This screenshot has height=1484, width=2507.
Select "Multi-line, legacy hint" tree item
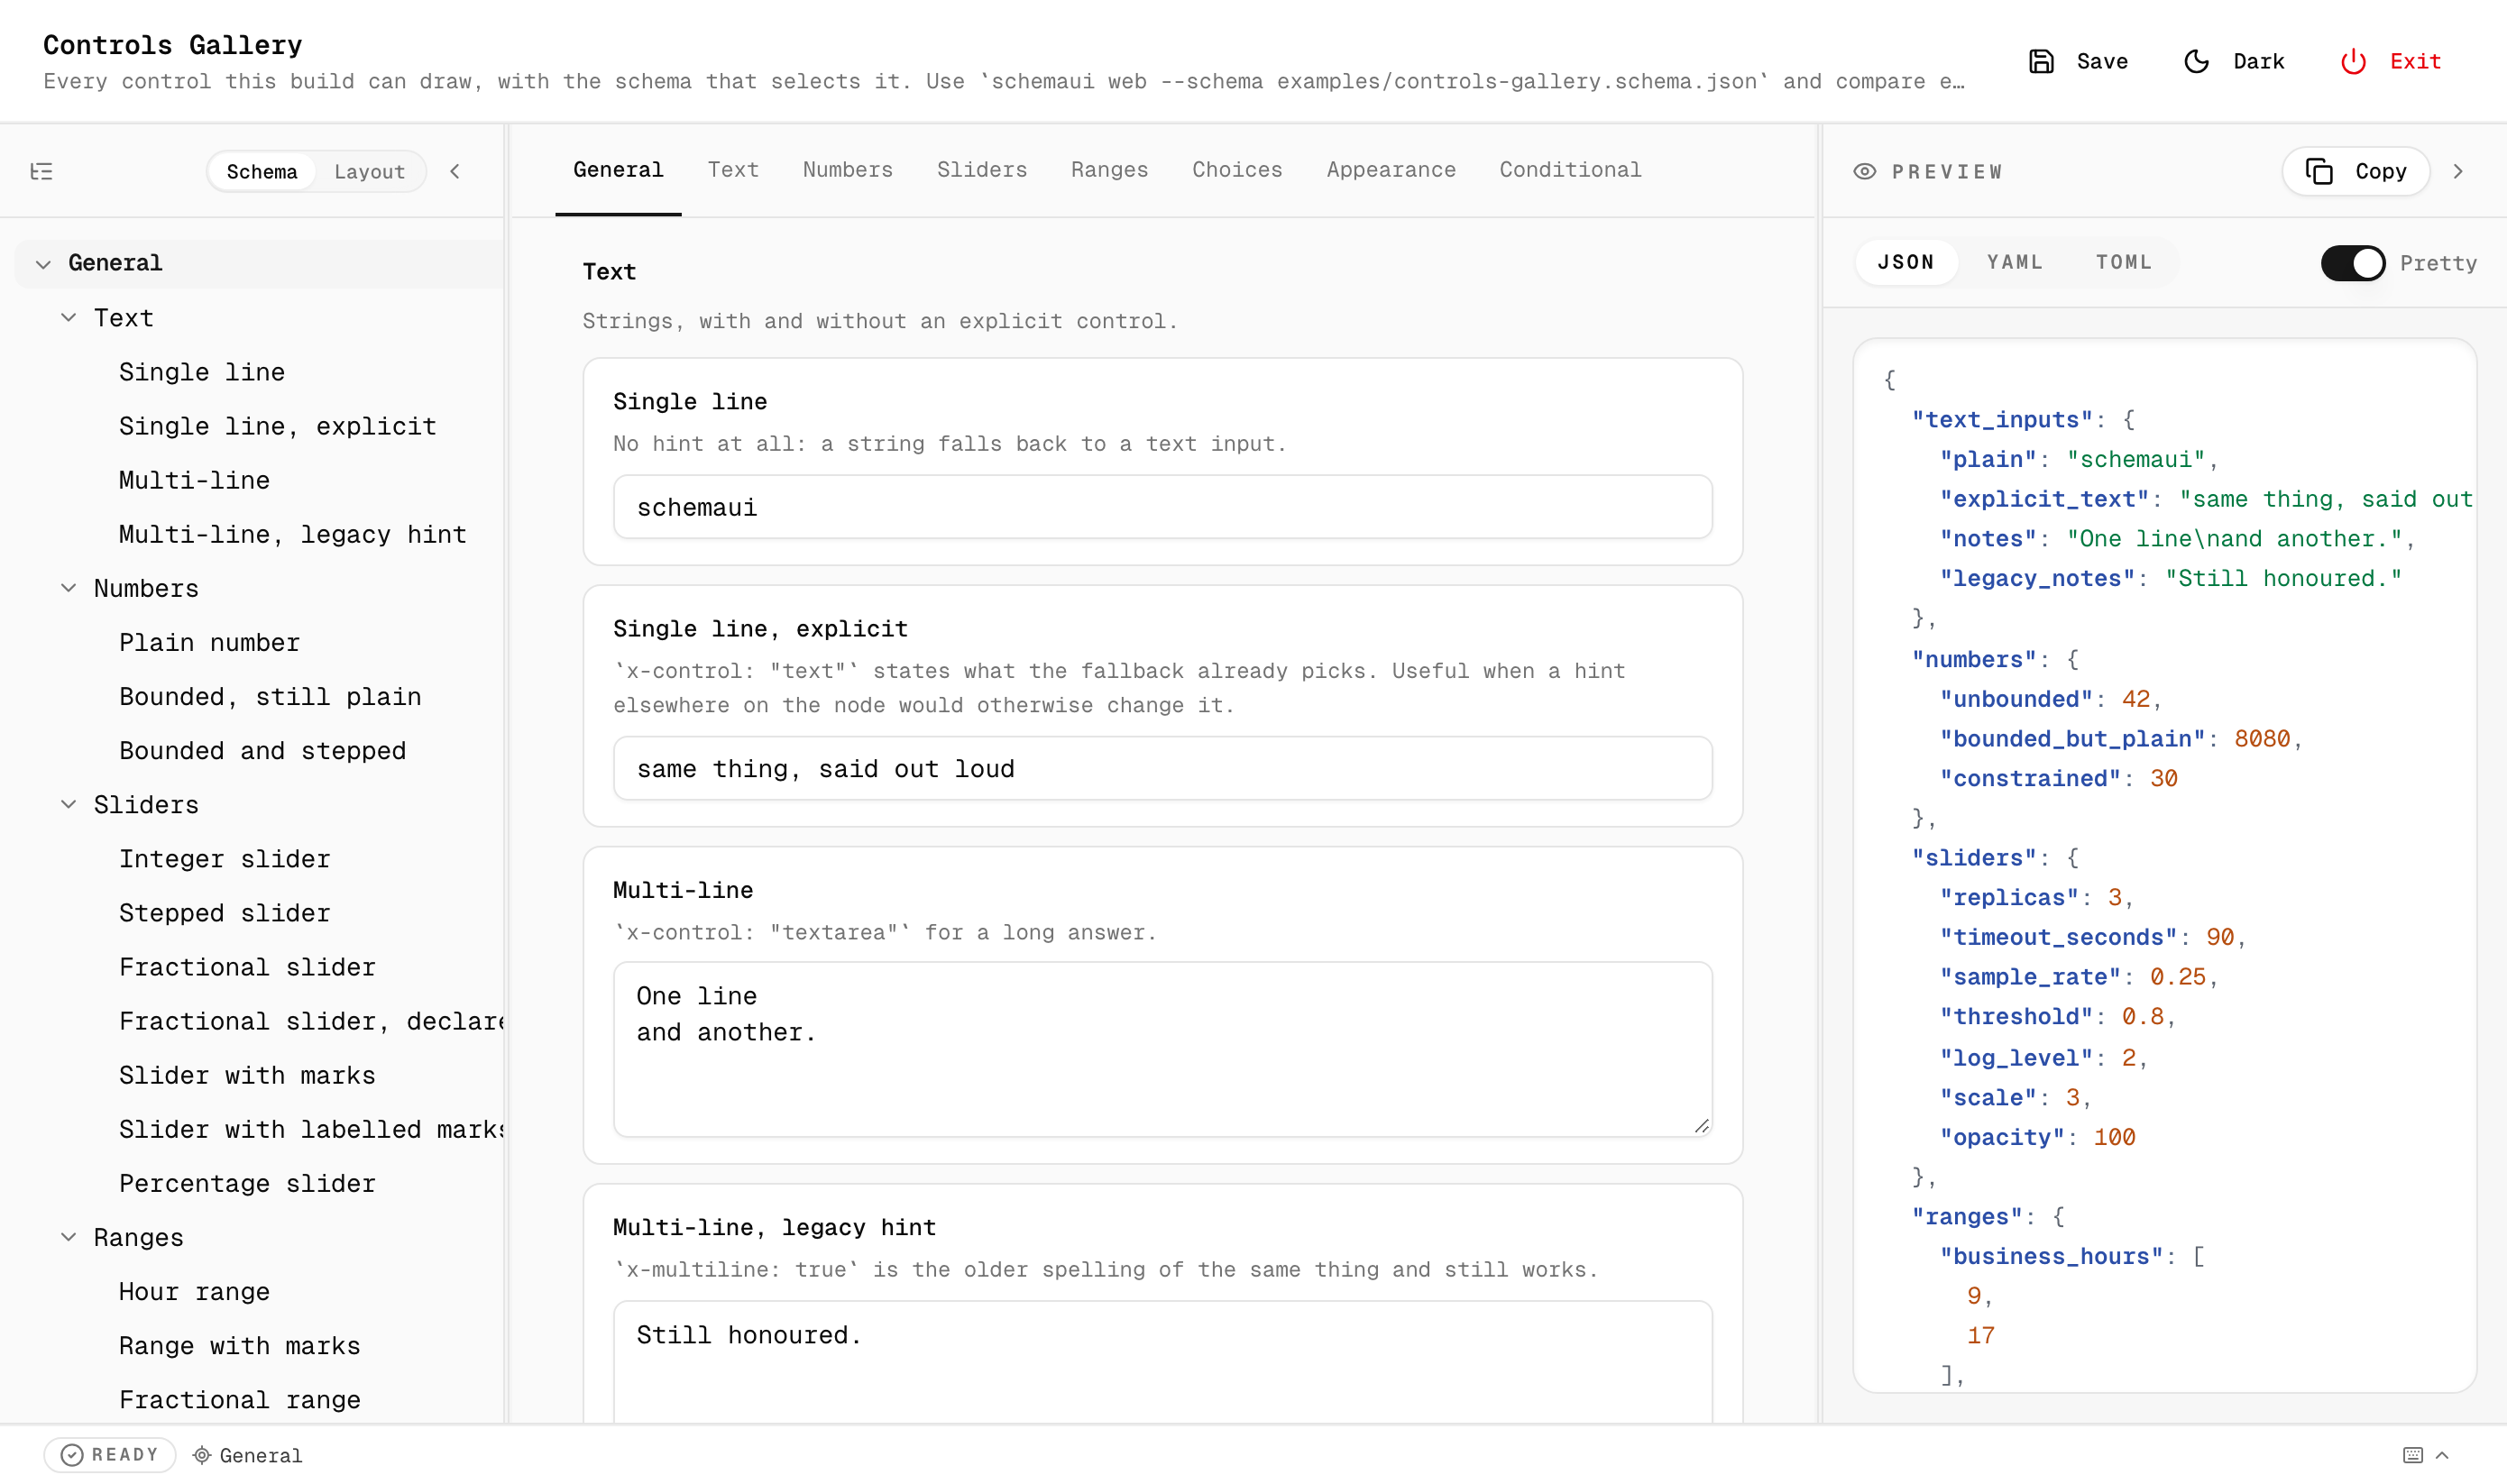293,534
